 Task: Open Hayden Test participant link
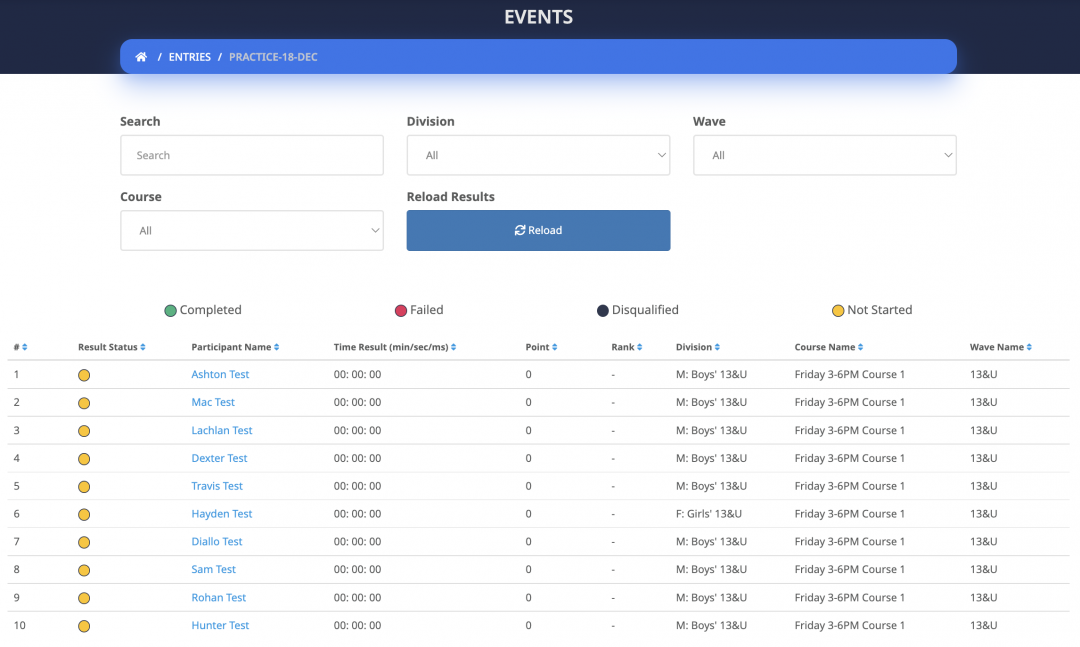tap(222, 513)
